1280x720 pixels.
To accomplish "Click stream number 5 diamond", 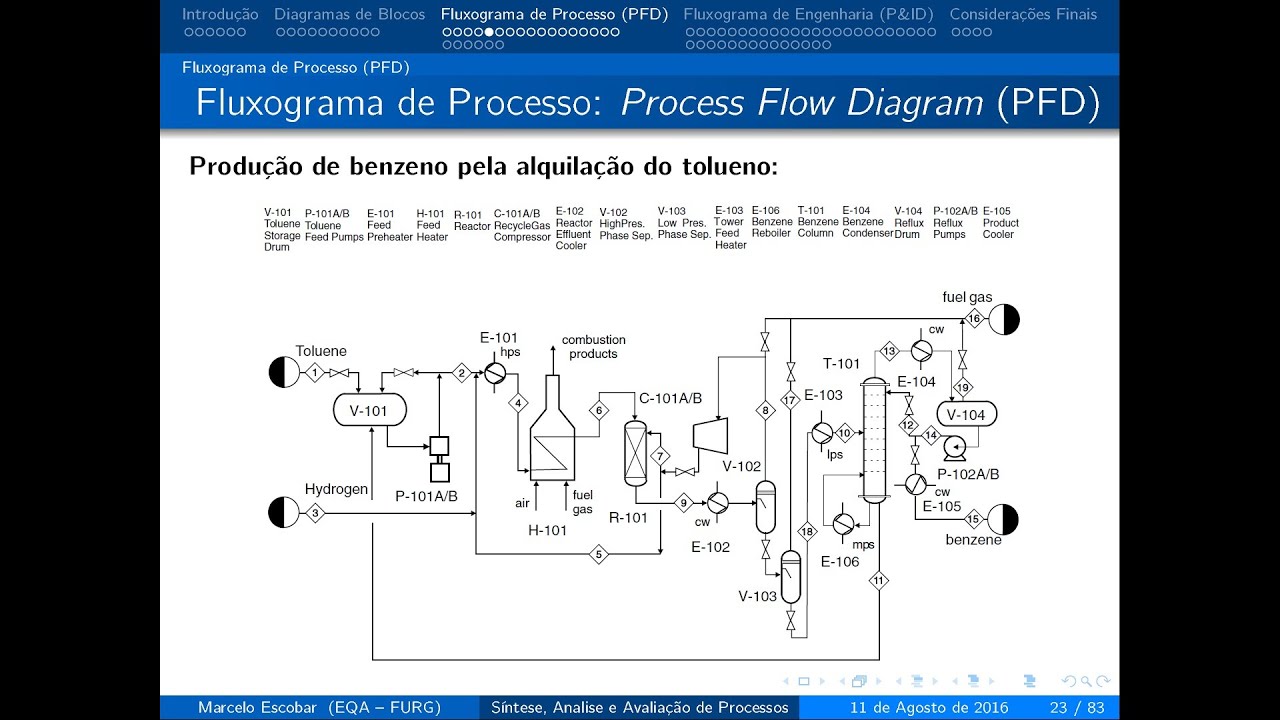I will (x=598, y=554).
